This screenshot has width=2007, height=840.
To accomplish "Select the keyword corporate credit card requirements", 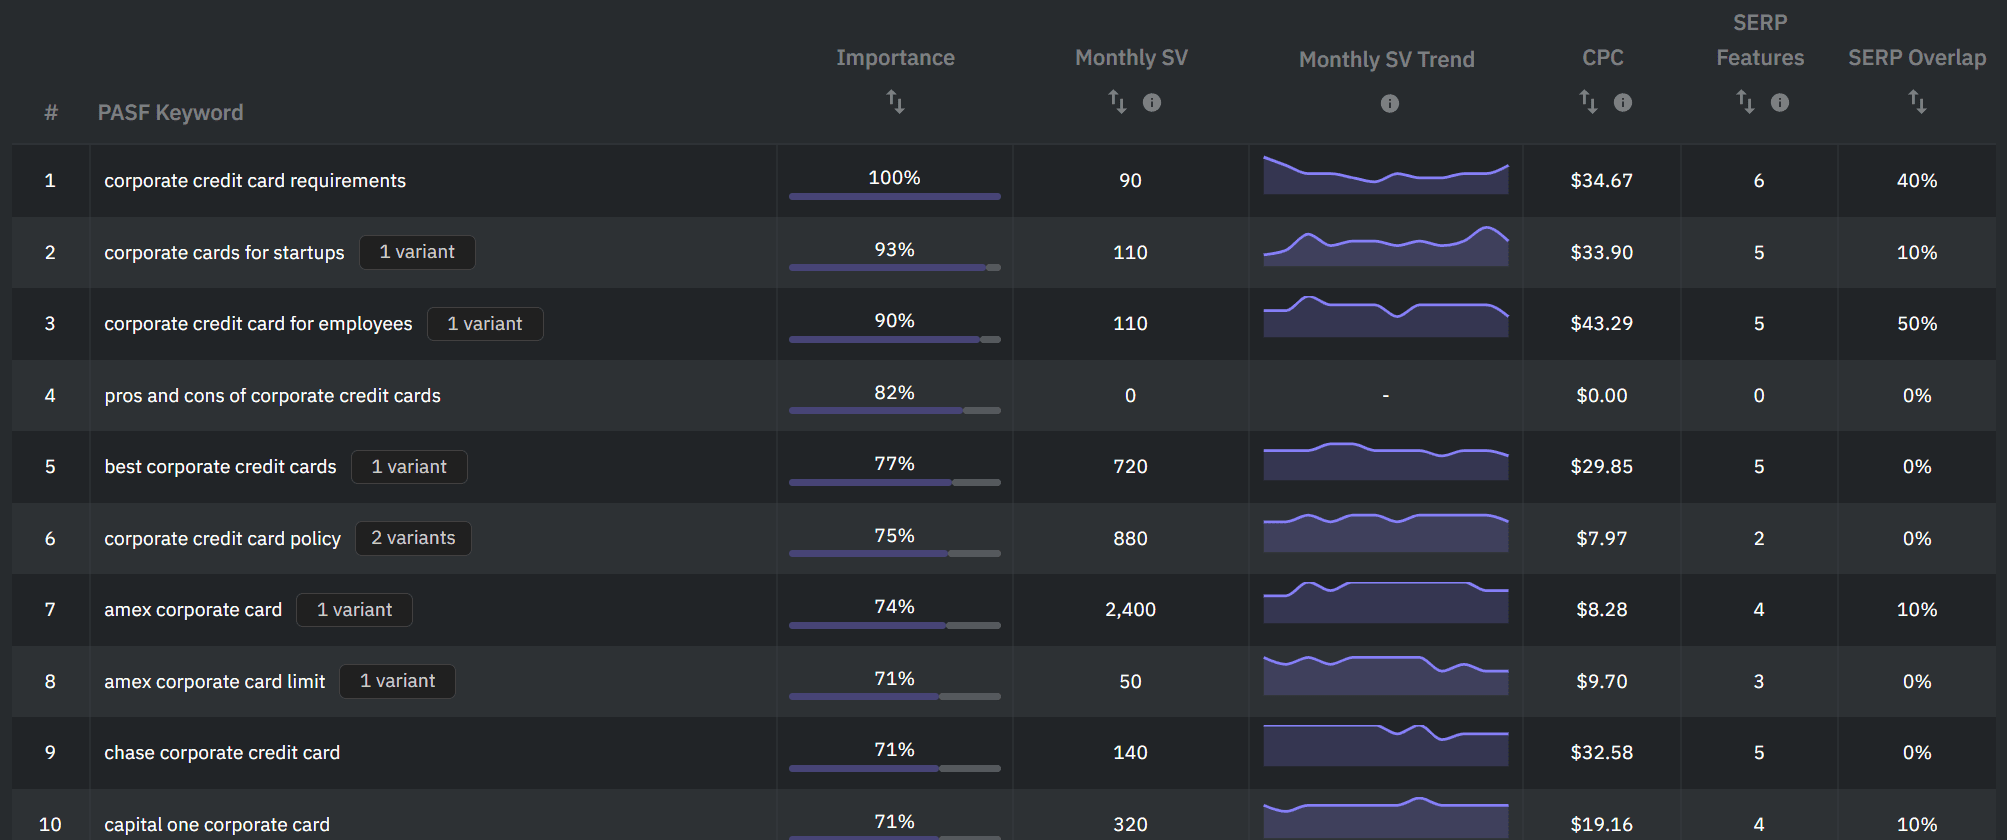I will (x=255, y=181).
